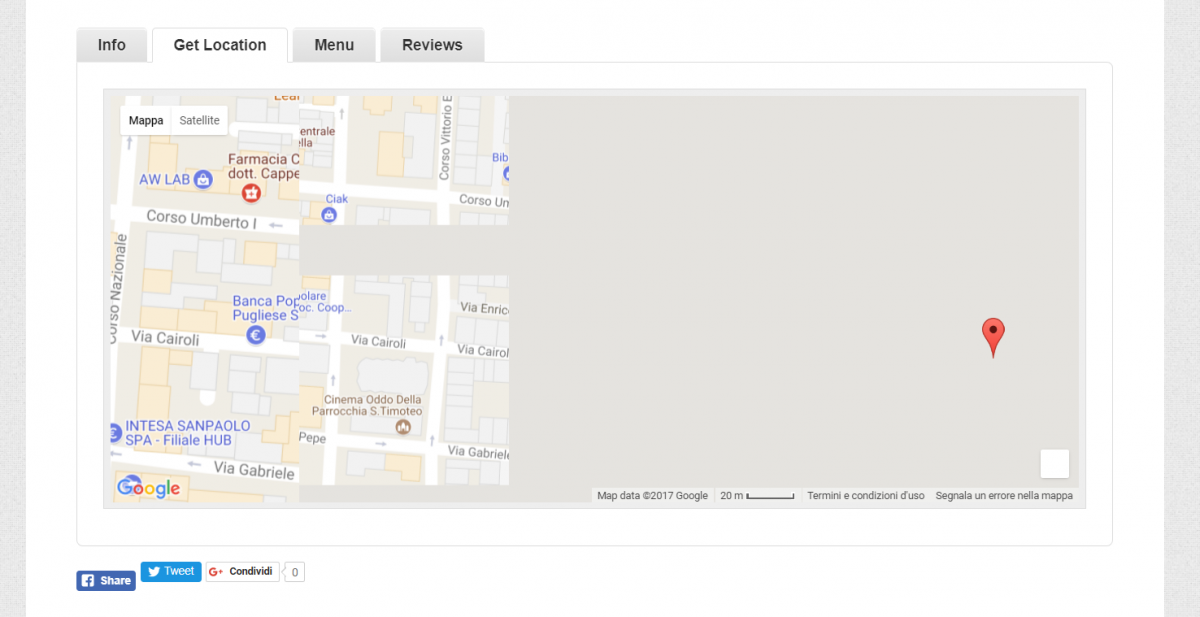Open the Info tab
Viewport: 1200px width, 617px height.
112,45
